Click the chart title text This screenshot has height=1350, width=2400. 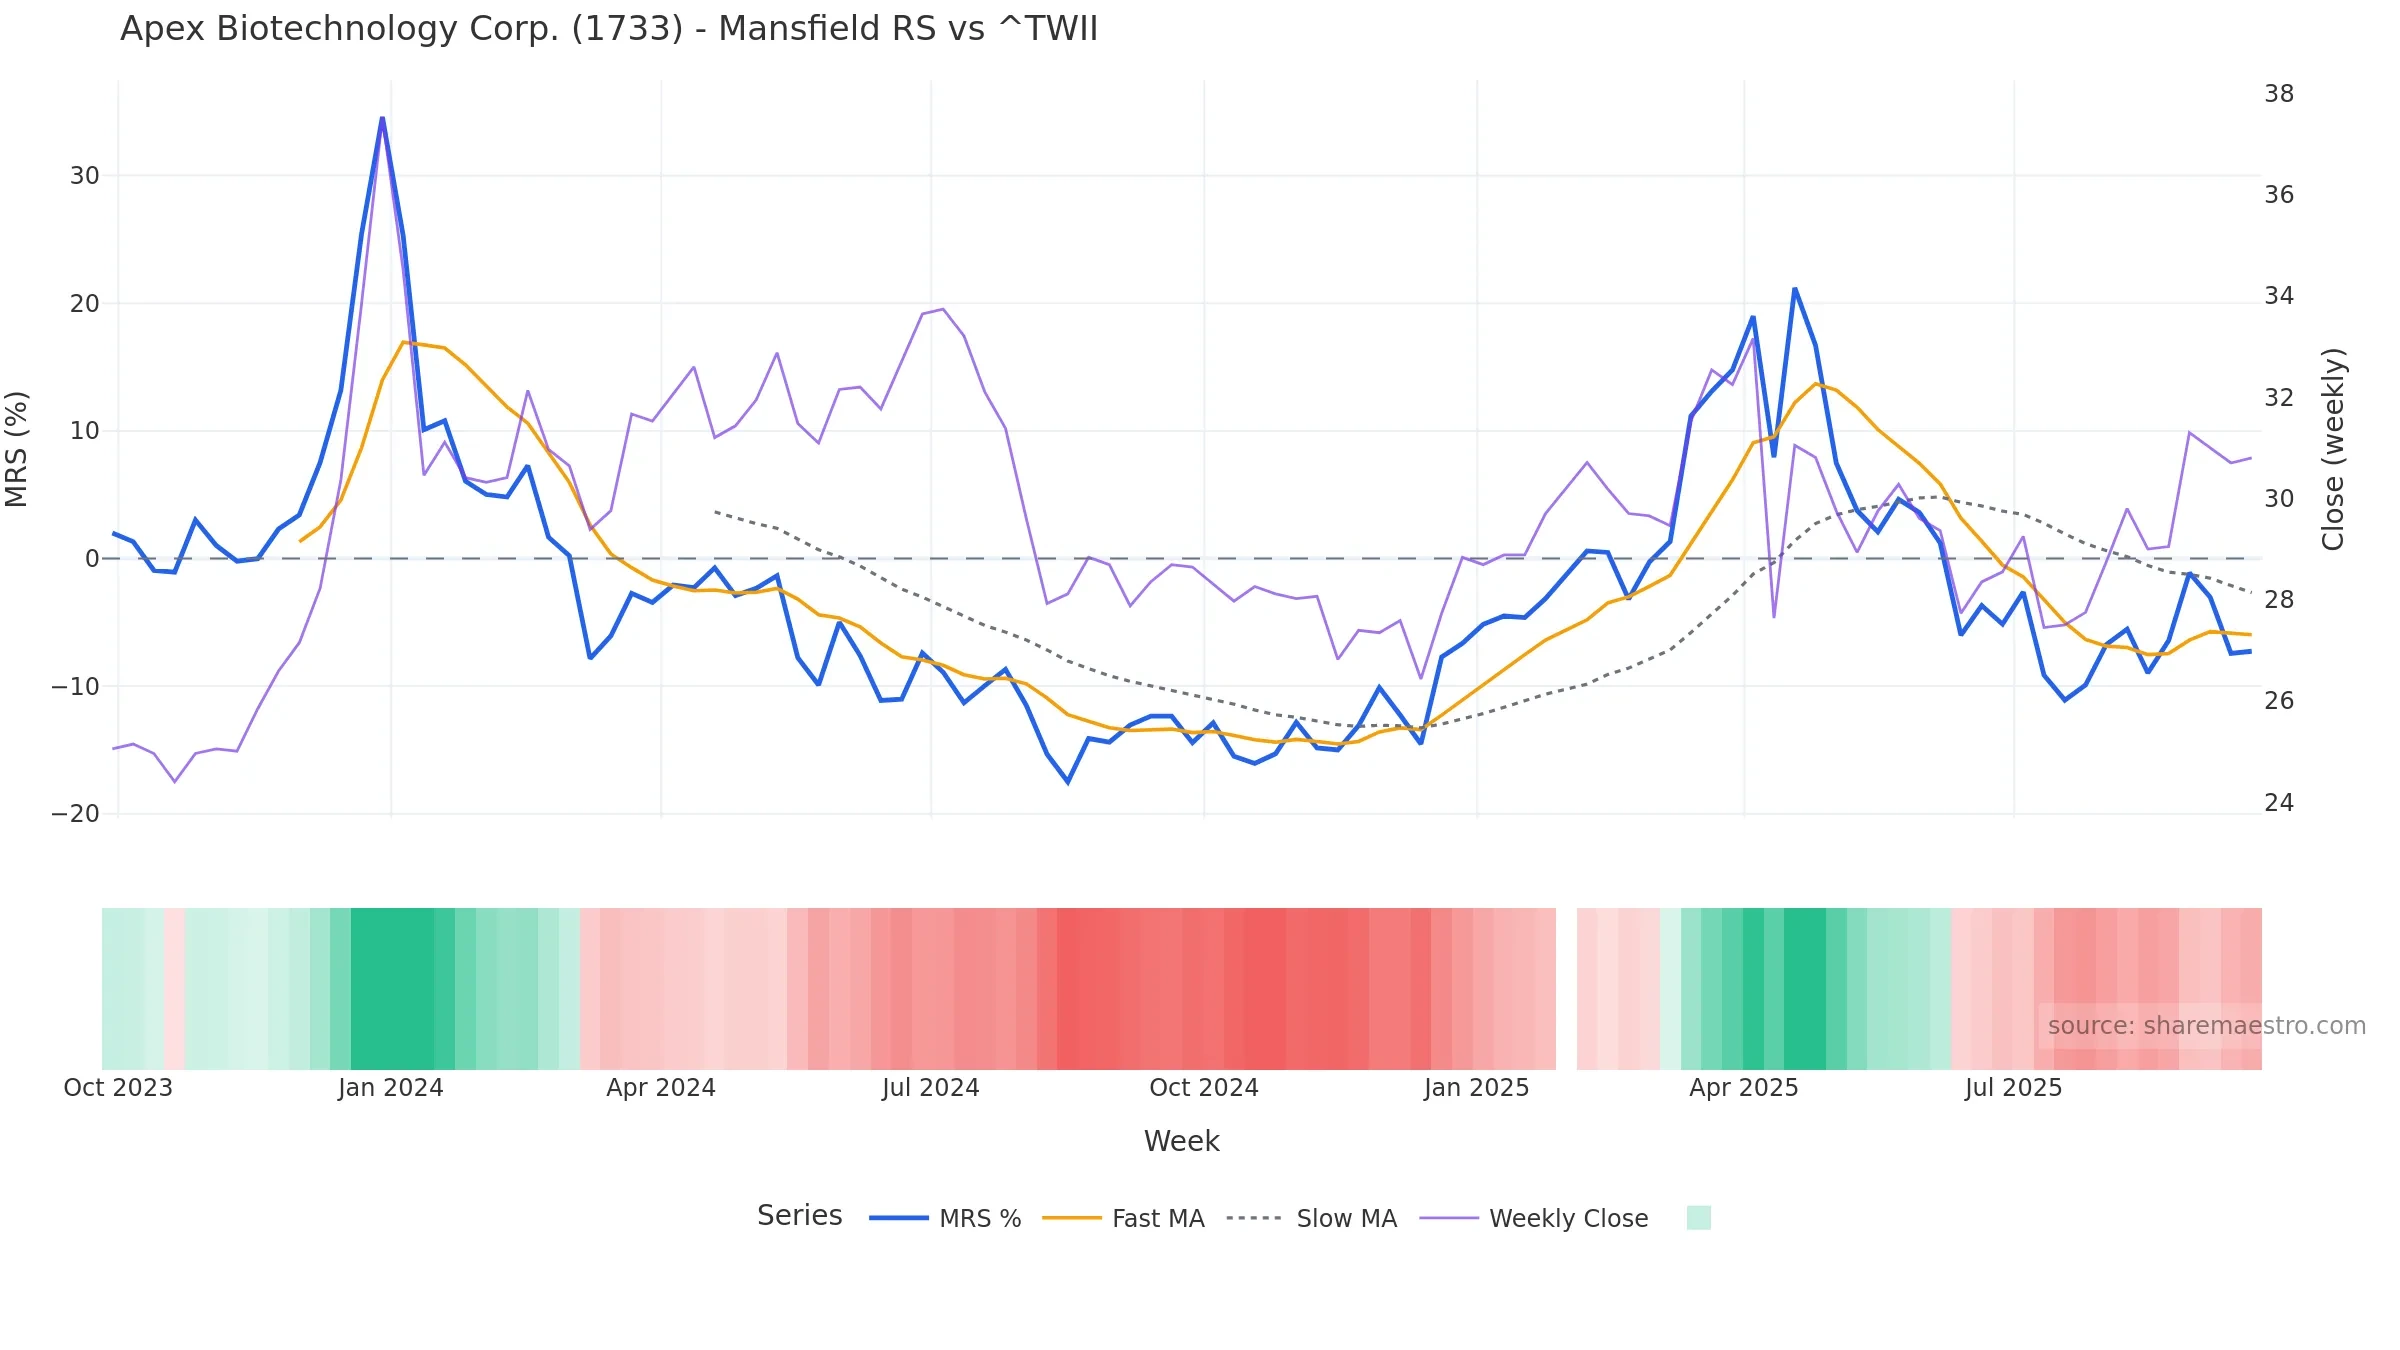(609, 29)
